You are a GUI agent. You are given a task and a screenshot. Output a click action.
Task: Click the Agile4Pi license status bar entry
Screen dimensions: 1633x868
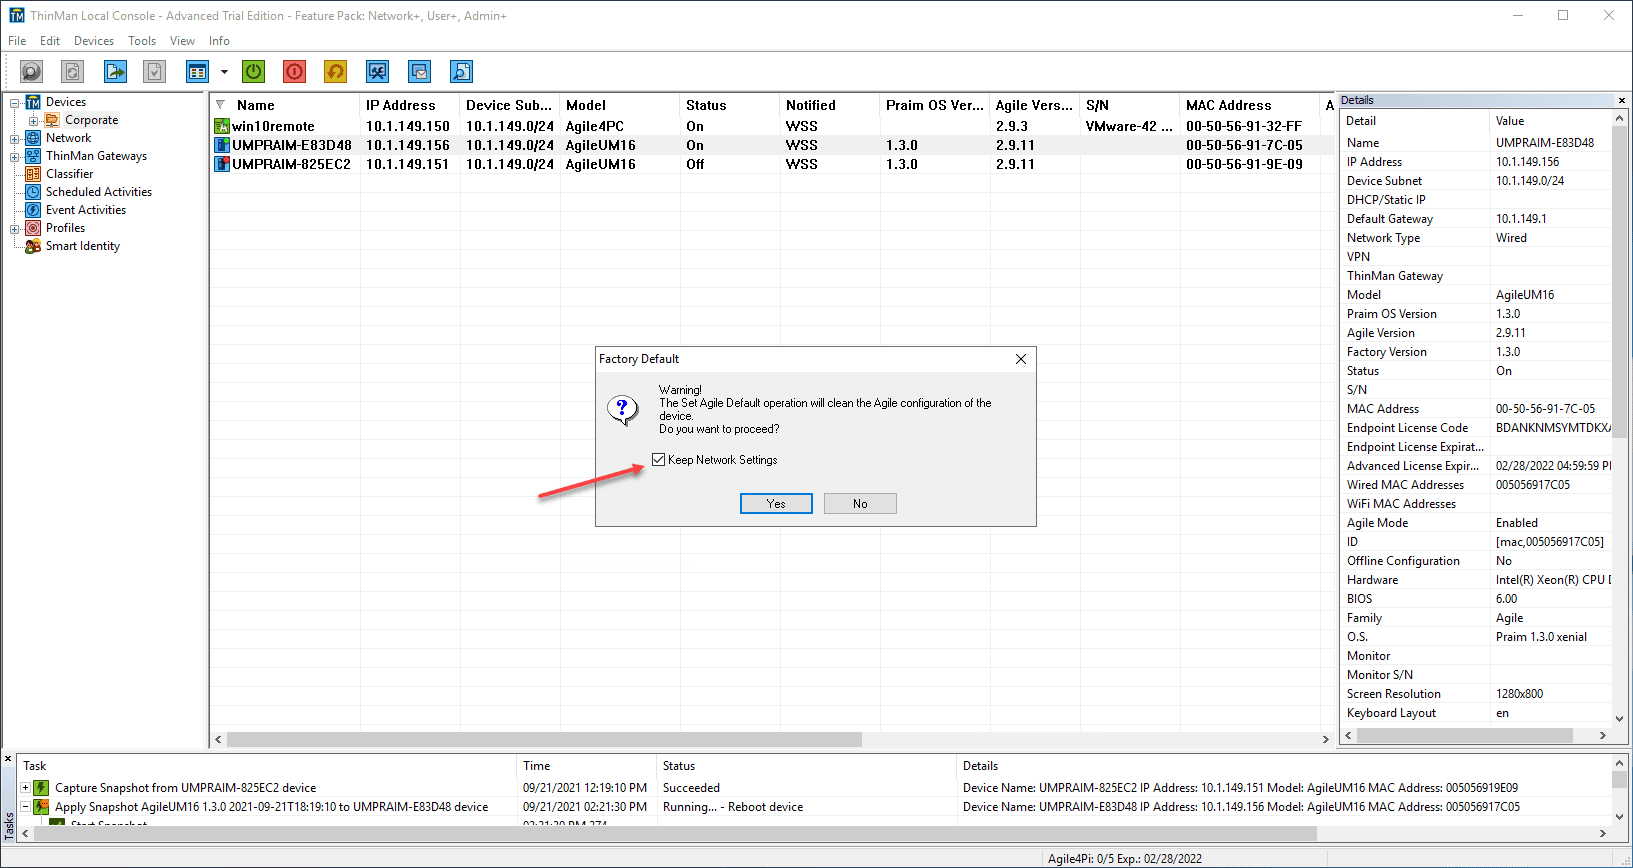point(1124,858)
